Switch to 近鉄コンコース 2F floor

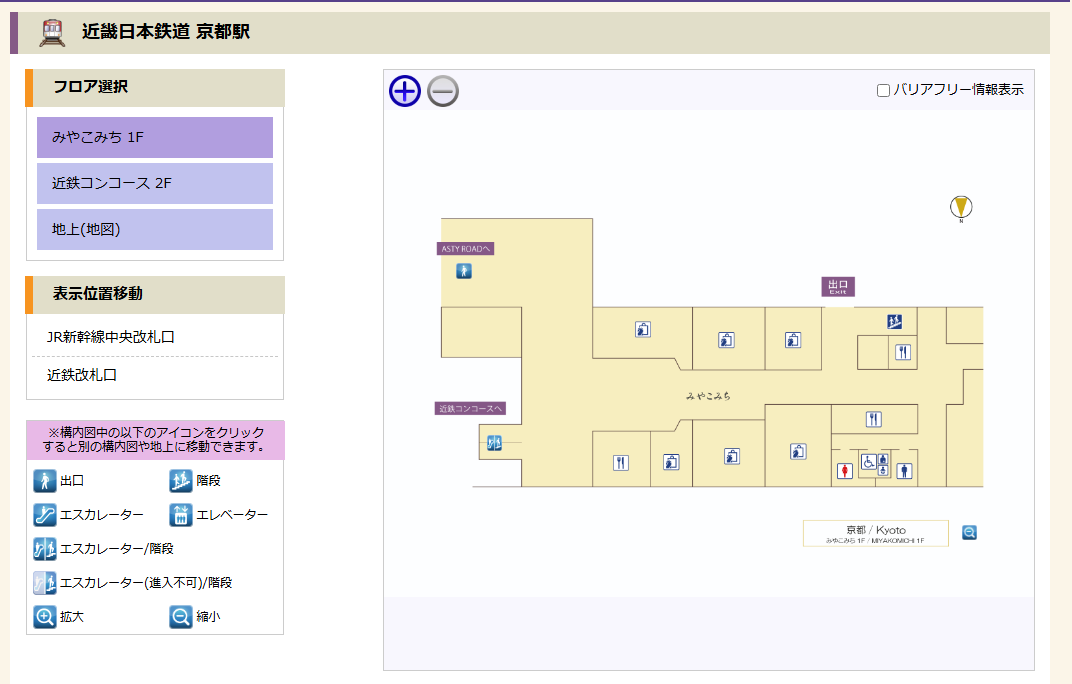click(x=155, y=183)
